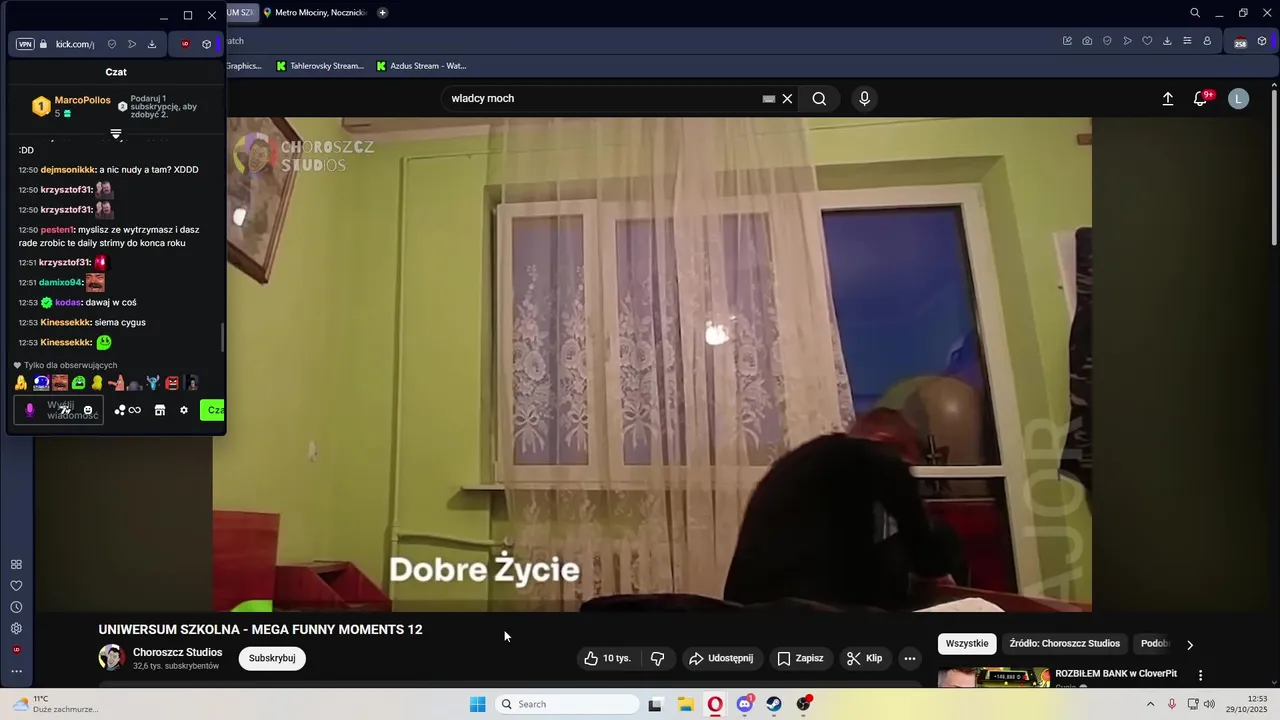Open Kick chat settings gear
The image size is (1280, 720).
184,410
